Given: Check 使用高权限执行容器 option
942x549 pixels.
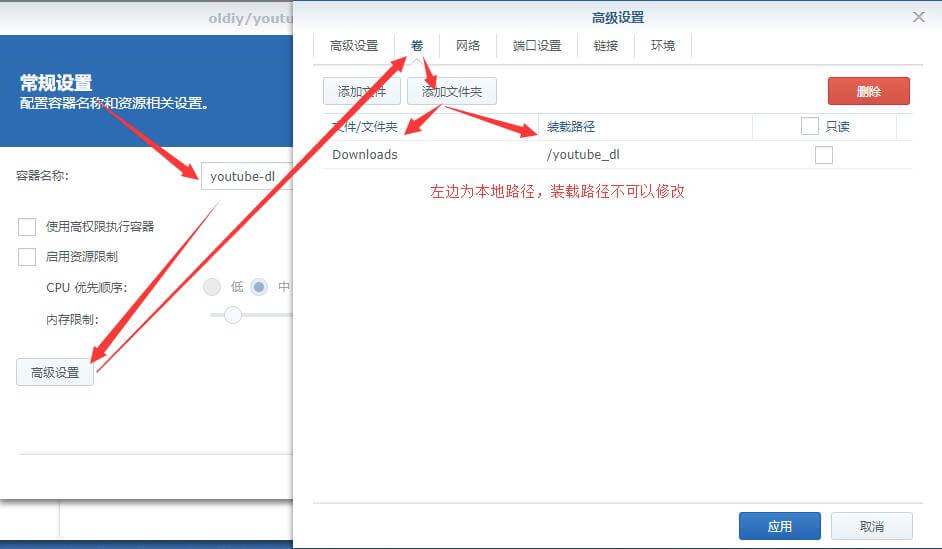Looking at the screenshot, I should [x=27, y=227].
